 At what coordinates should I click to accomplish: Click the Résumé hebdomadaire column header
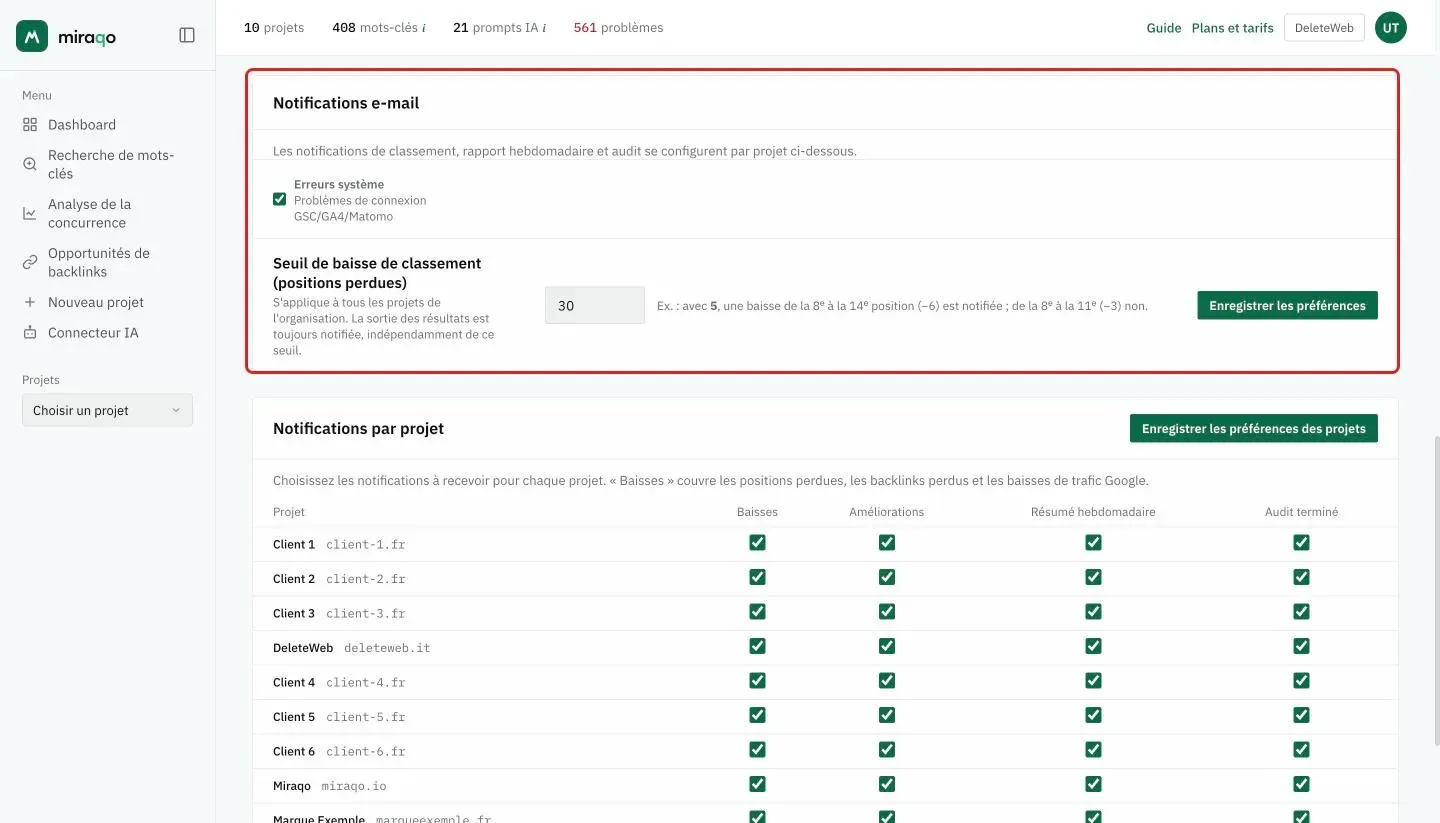pos(1093,512)
